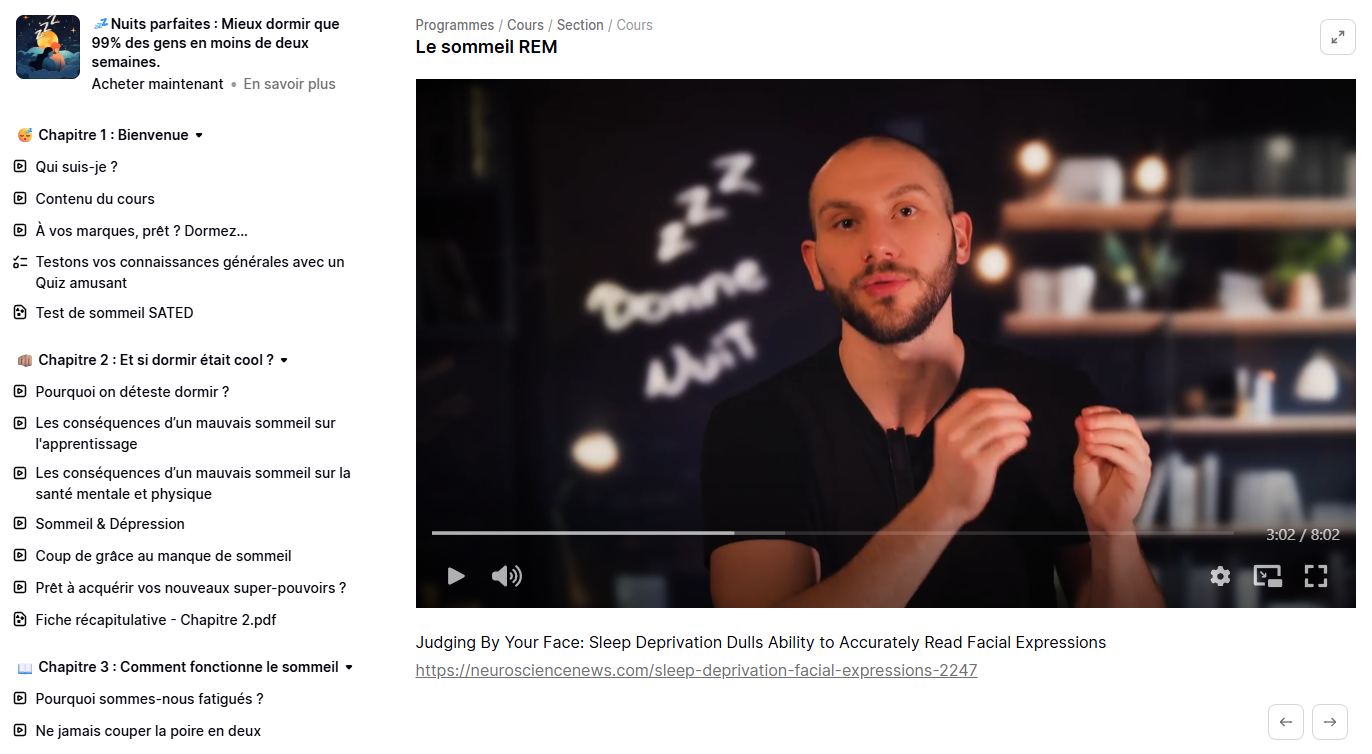Click Acheter maintenant
1372x754 pixels.
pos(158,84)
